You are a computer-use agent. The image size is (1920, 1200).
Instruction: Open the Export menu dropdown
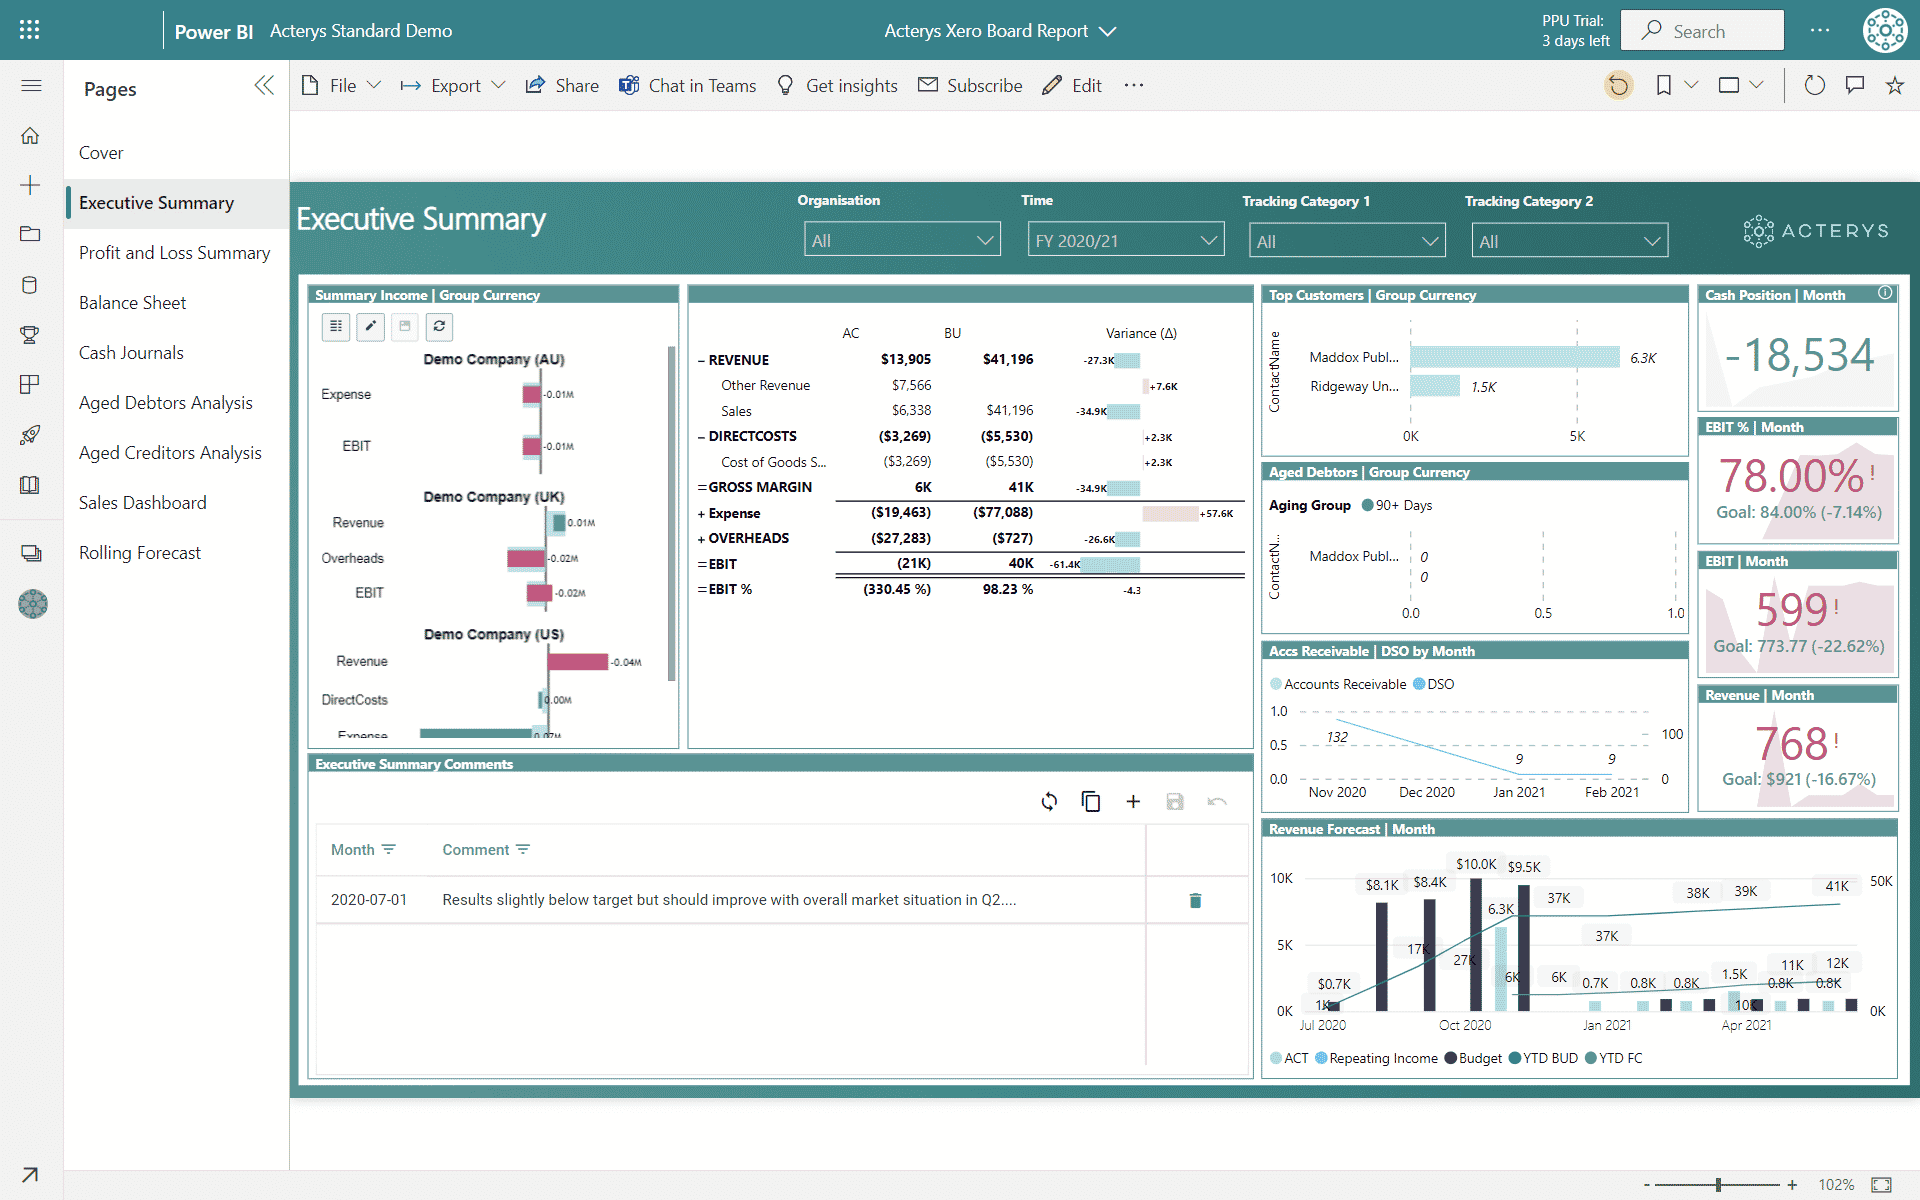tap(453, 86)
